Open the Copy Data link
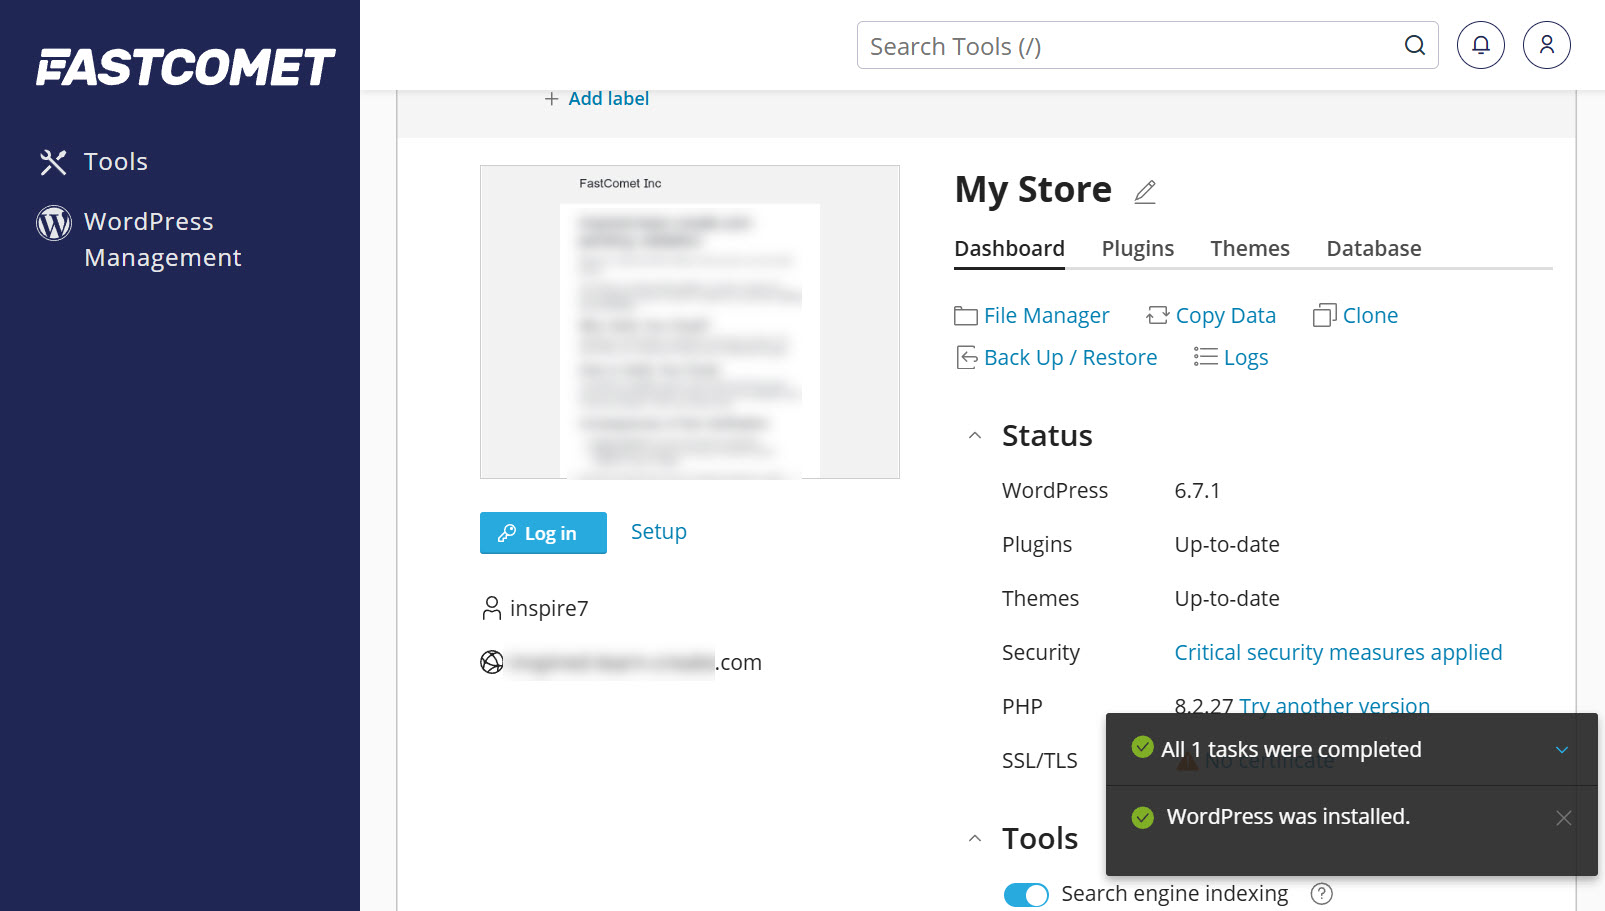The image size is (1605, 911). click(x=1226, y=316)
